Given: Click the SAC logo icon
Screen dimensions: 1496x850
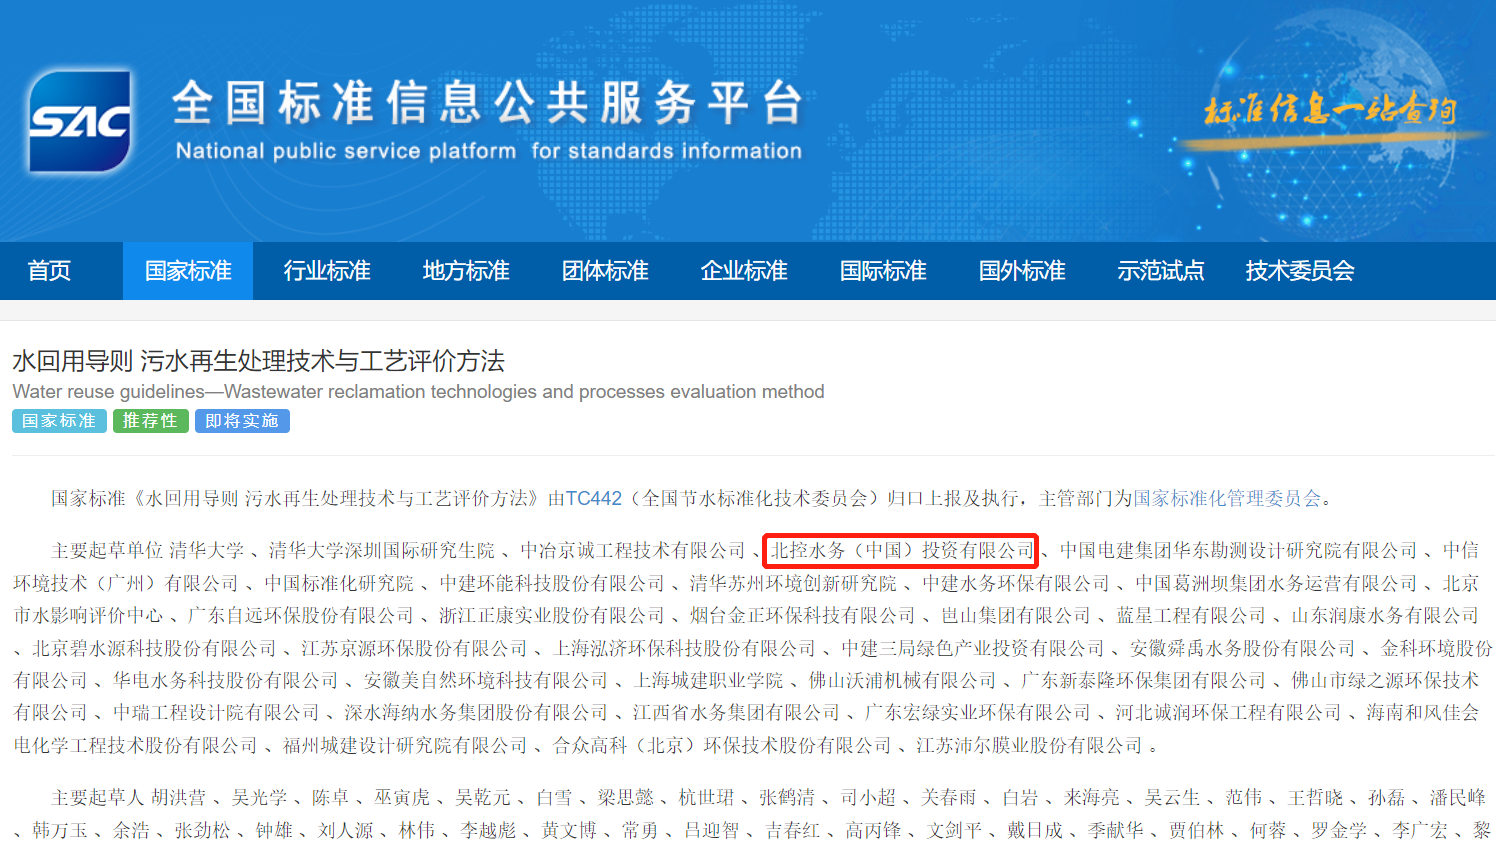Looking at the screenshot, I should 80,121.
